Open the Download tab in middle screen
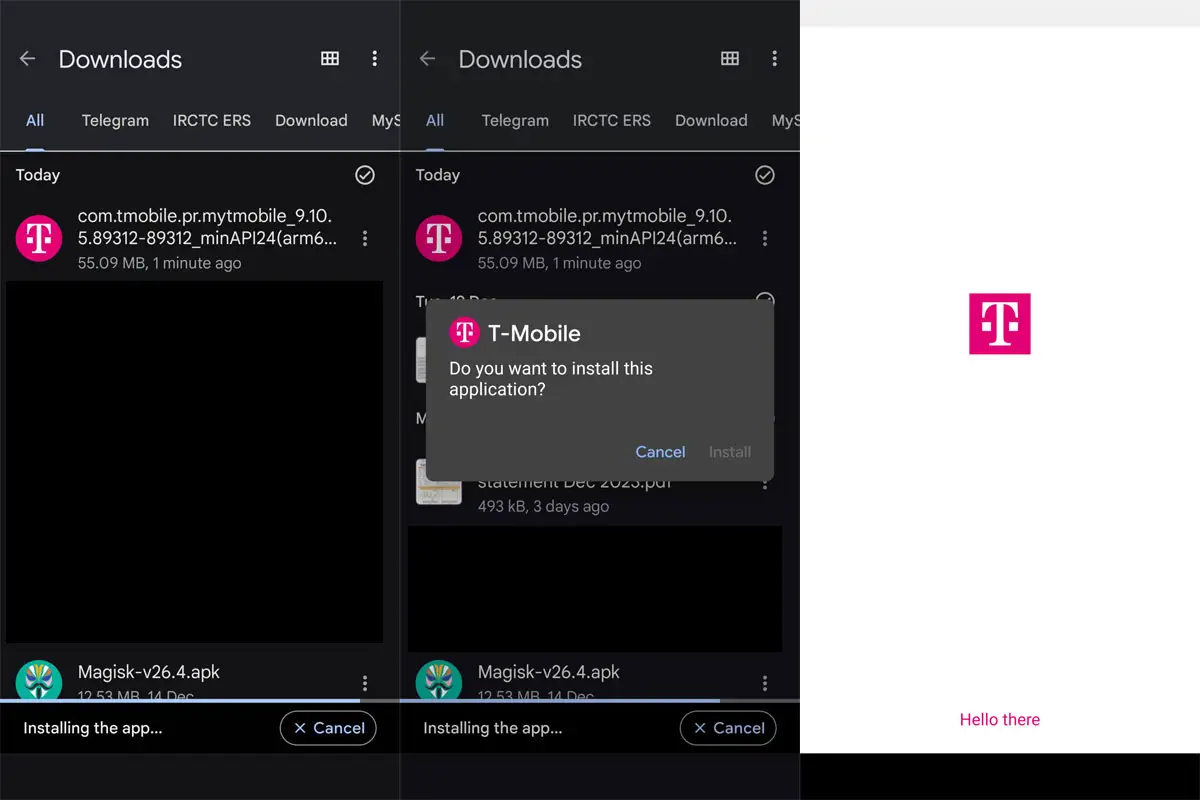The width and height of the screenshot is (1200, 800). [x=711, y=121]
